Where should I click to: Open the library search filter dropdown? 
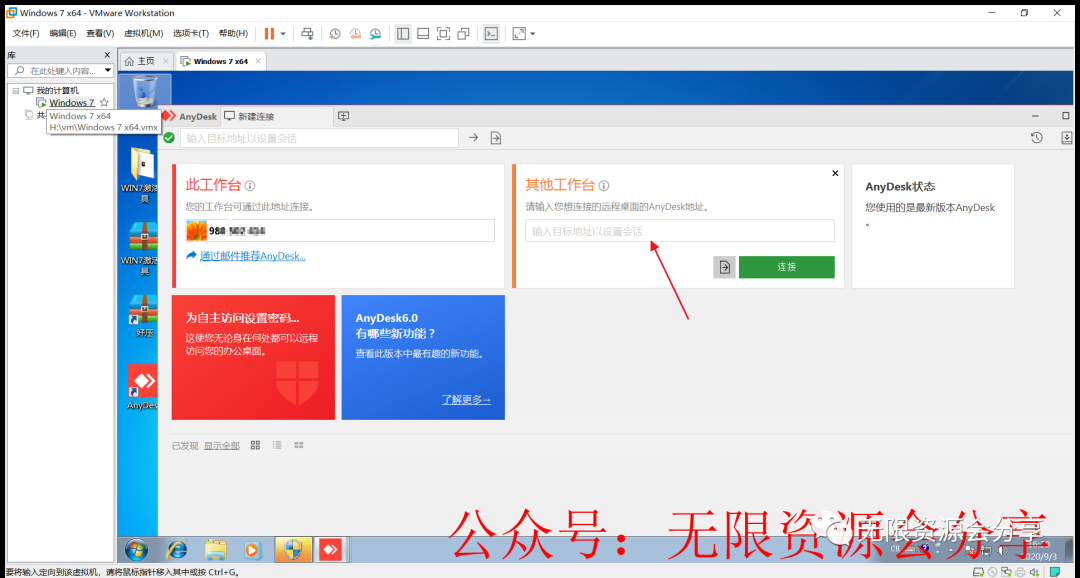107,70
